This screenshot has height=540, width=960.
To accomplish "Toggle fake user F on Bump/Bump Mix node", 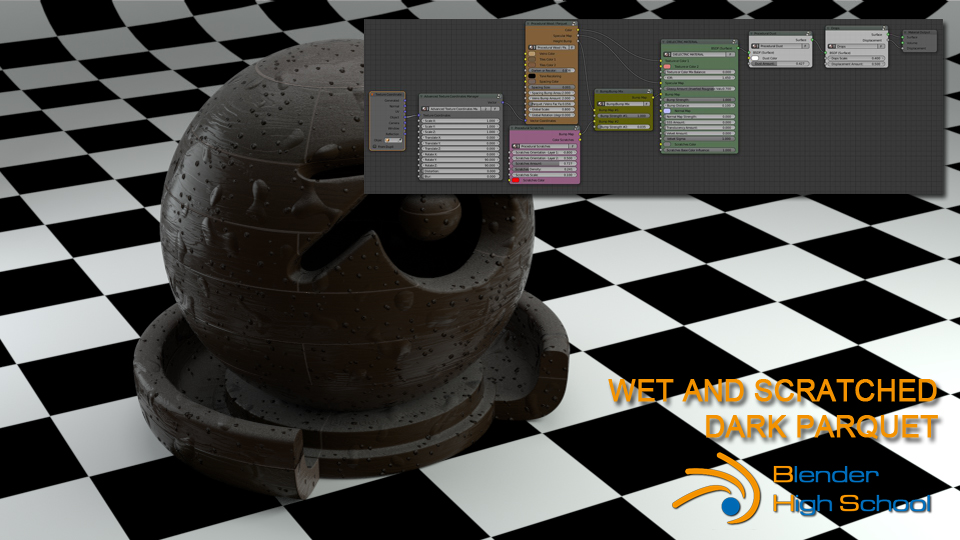I will 647,104.
